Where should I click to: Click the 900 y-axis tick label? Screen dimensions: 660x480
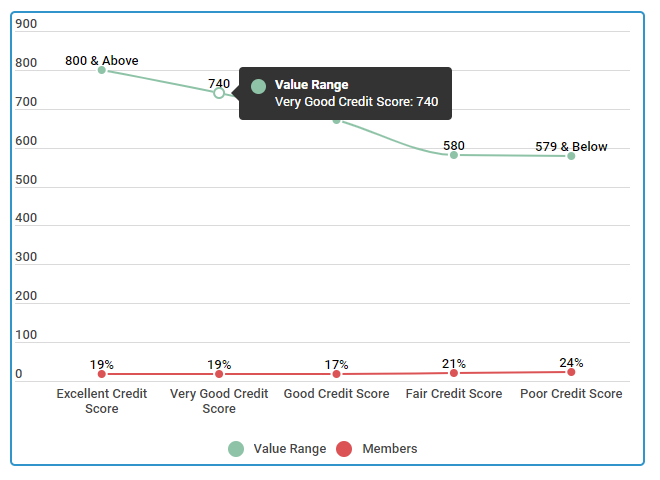point(26,24)
